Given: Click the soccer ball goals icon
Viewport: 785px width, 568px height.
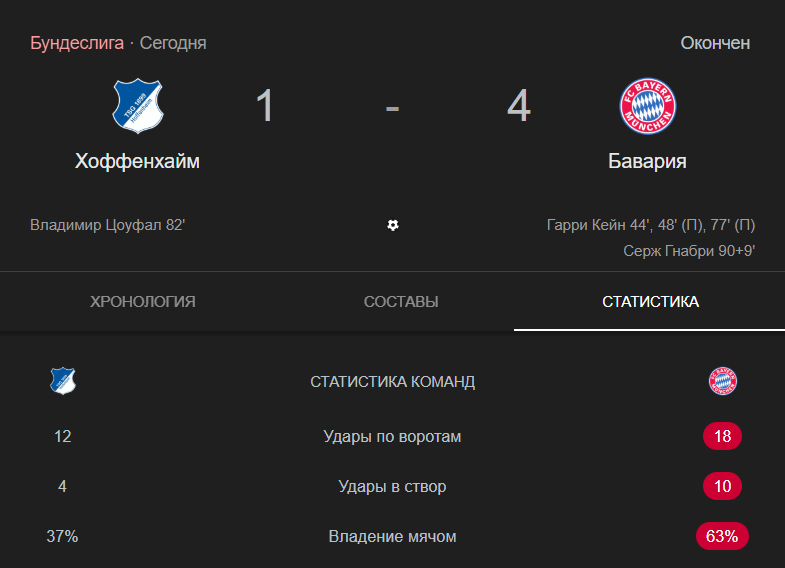Looking at the screenshot, I should pyautogui.click(x=393, y=225).
